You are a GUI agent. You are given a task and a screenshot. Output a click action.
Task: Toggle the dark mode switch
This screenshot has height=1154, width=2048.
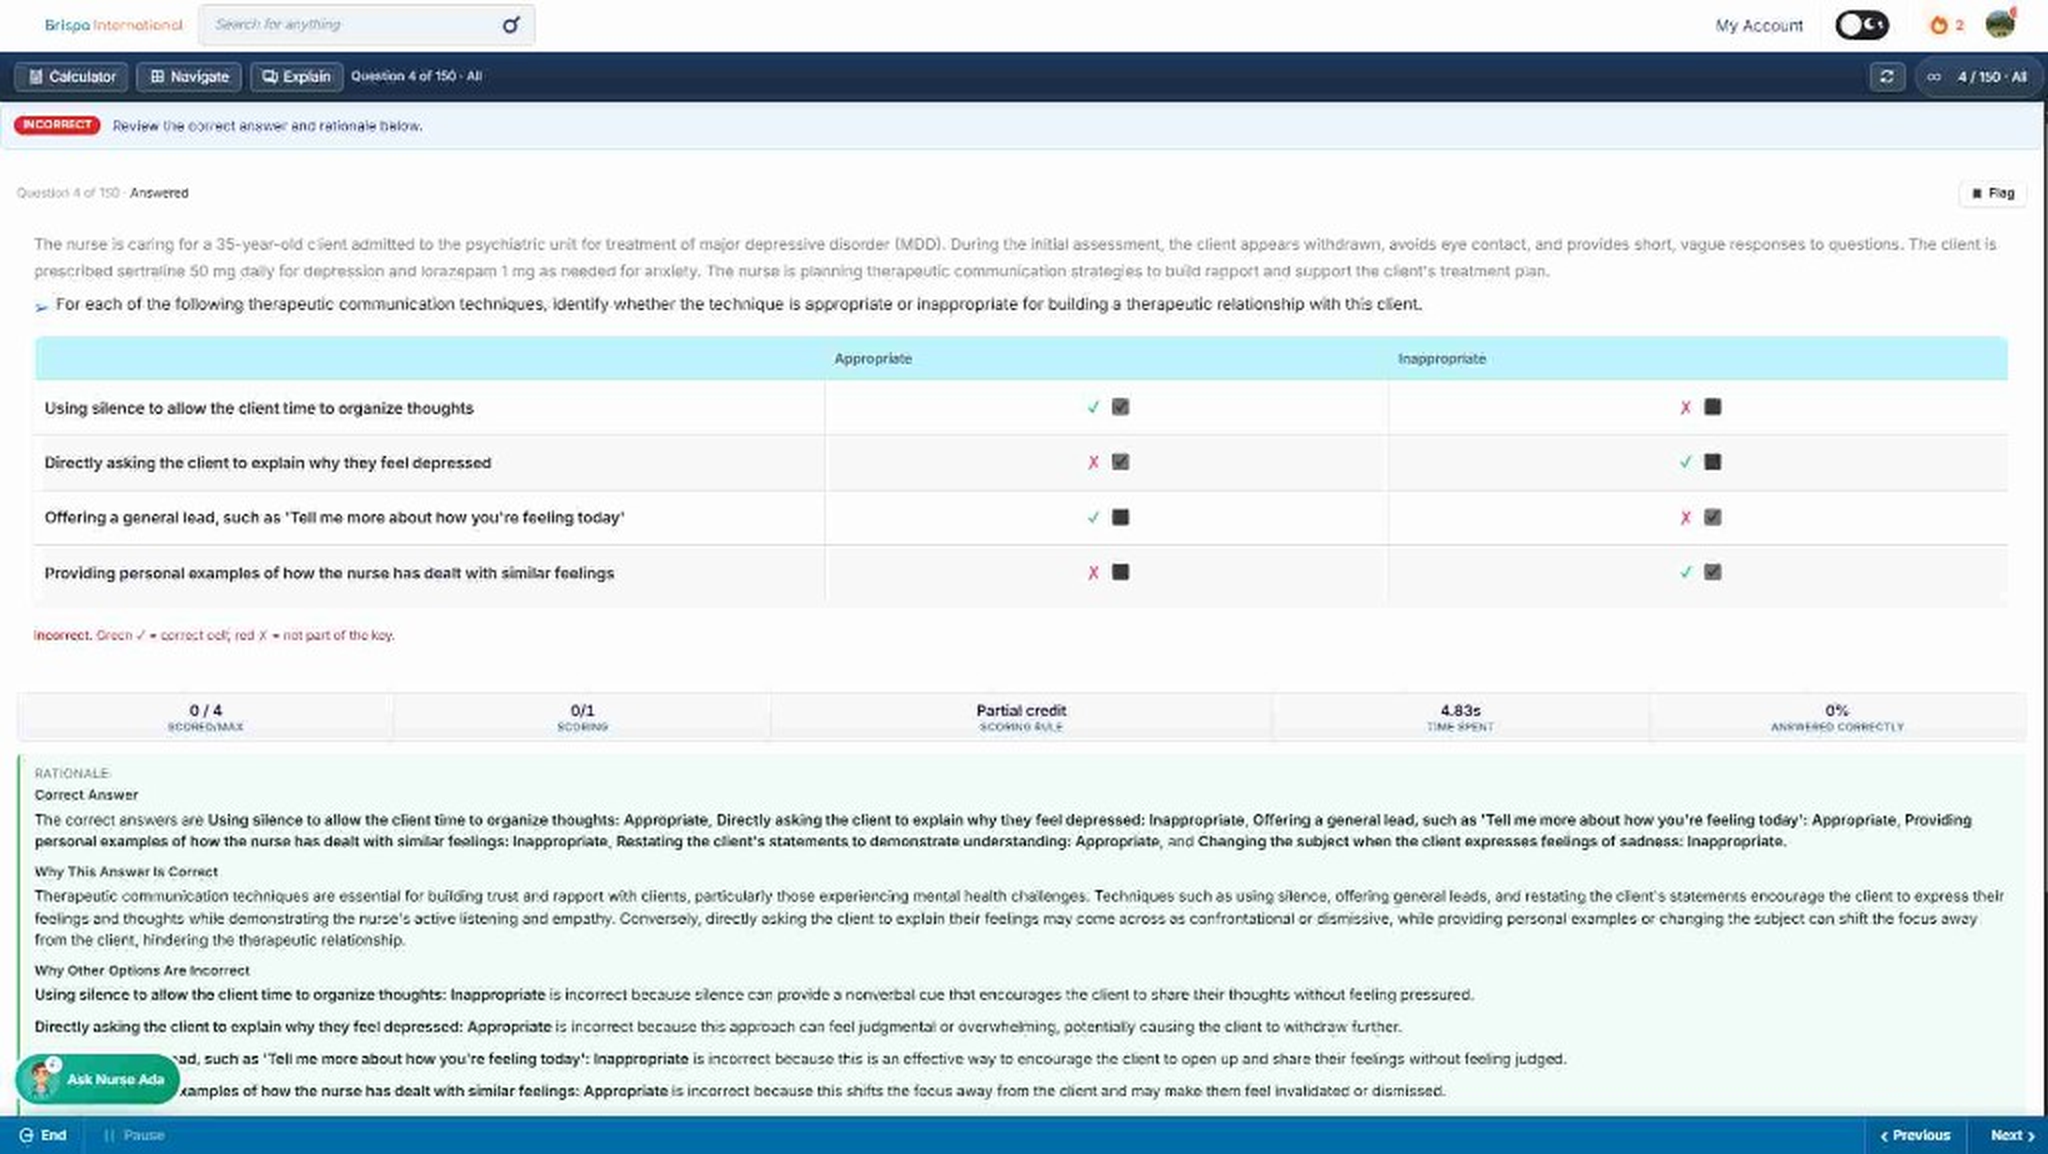[1862, 25]
